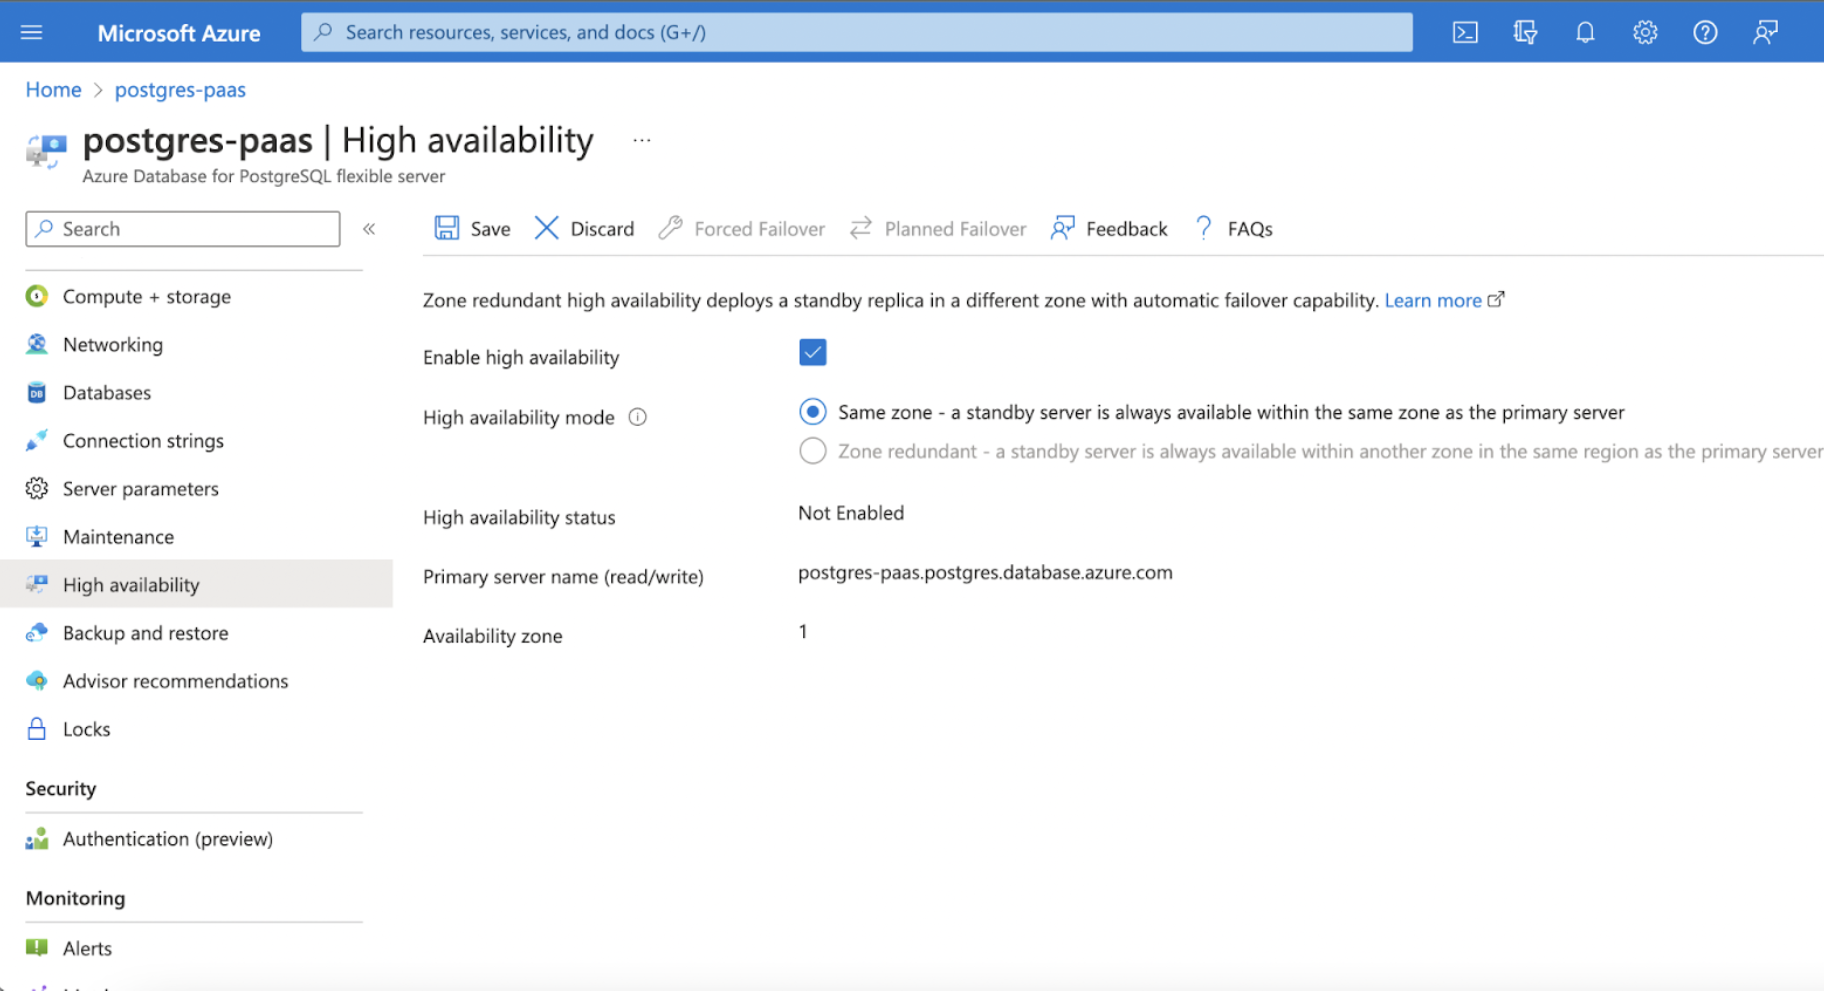Click the Locks padlock icon
This screenshot has width=1824, height=994.
point(37,728)
